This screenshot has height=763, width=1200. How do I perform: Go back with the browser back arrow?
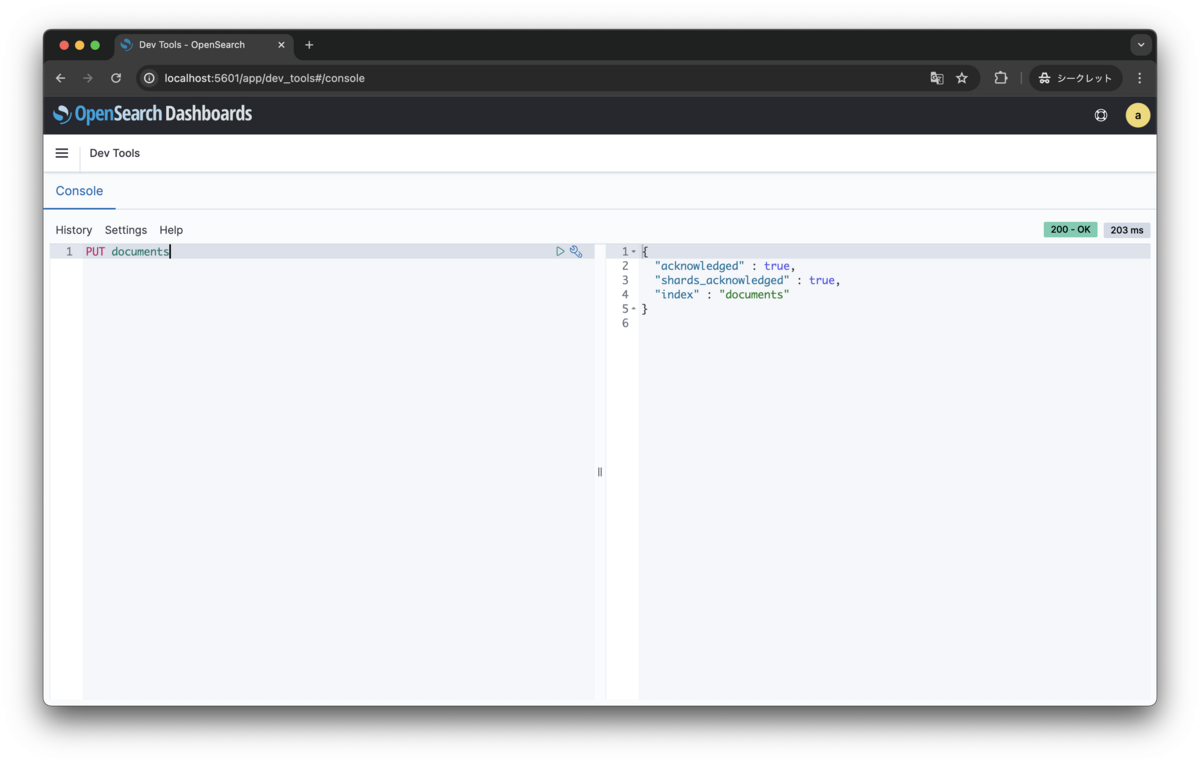[61, 78]
